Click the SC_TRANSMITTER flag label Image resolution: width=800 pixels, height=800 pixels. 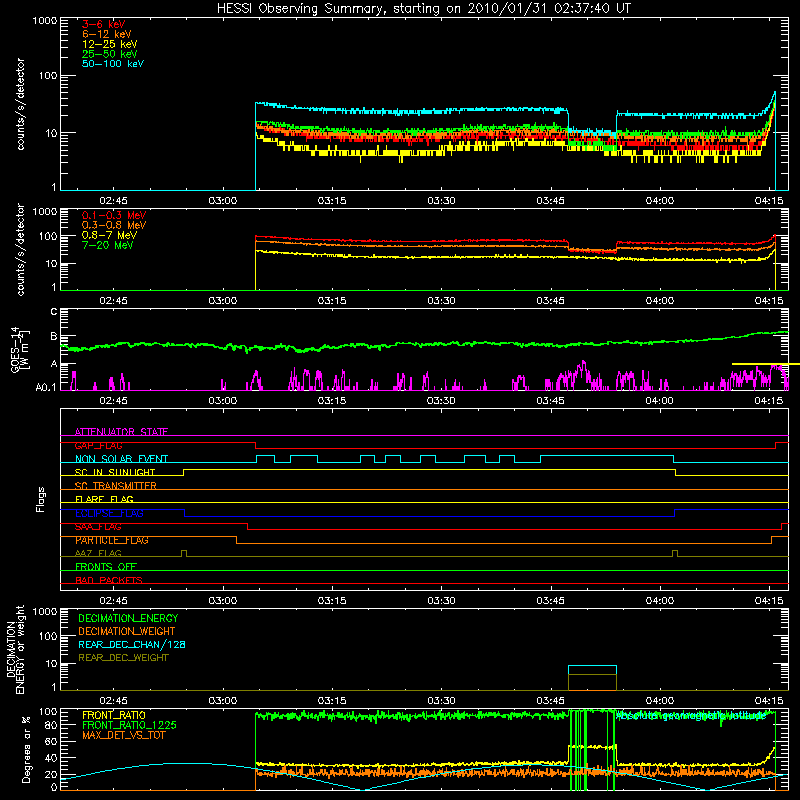click(x=115, y=486)
